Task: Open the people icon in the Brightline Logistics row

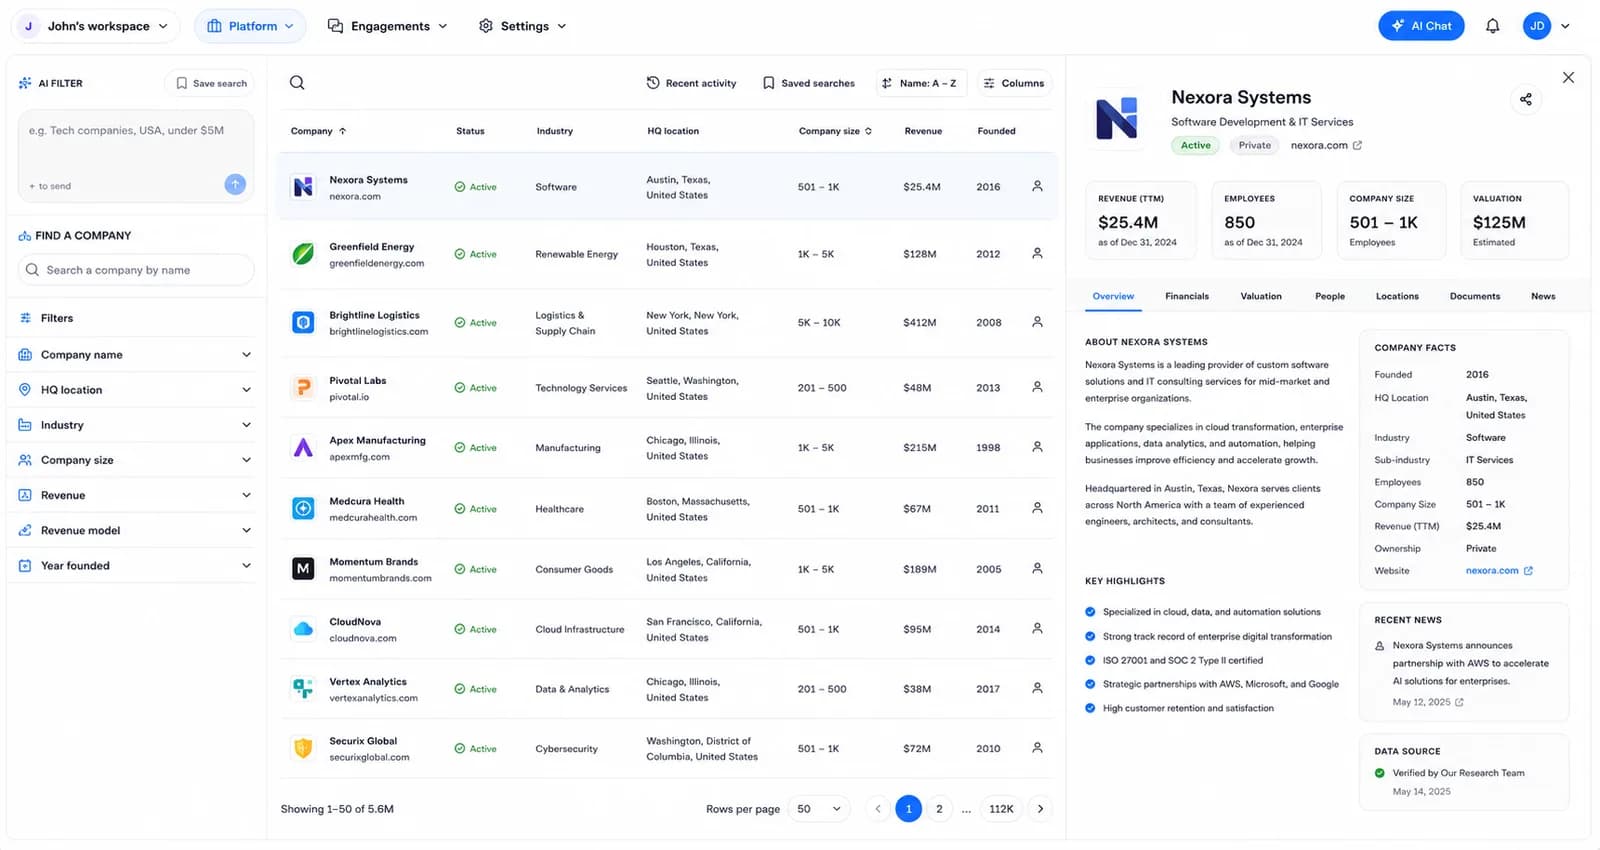Action: click(x=1037, y=322)
